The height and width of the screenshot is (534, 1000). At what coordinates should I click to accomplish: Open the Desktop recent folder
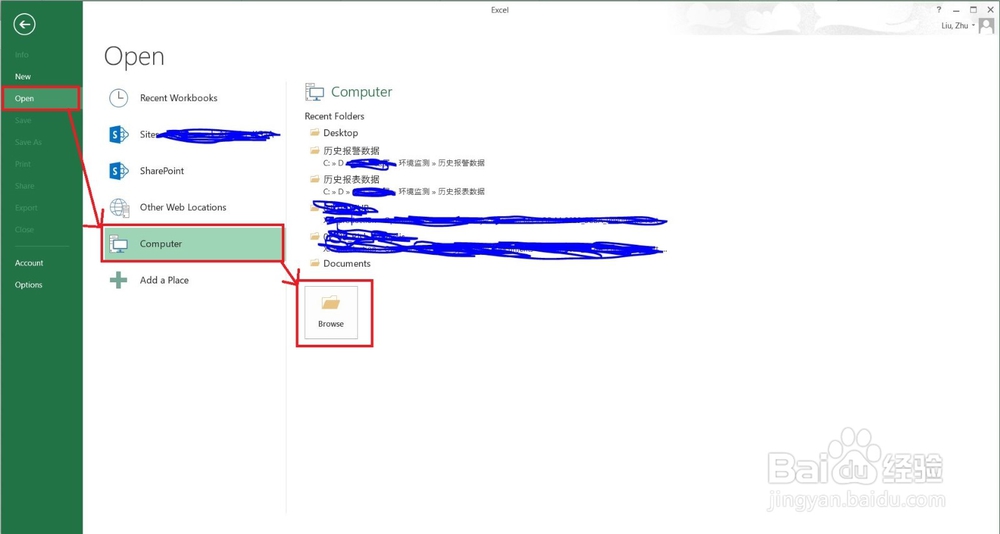point(341,133)
